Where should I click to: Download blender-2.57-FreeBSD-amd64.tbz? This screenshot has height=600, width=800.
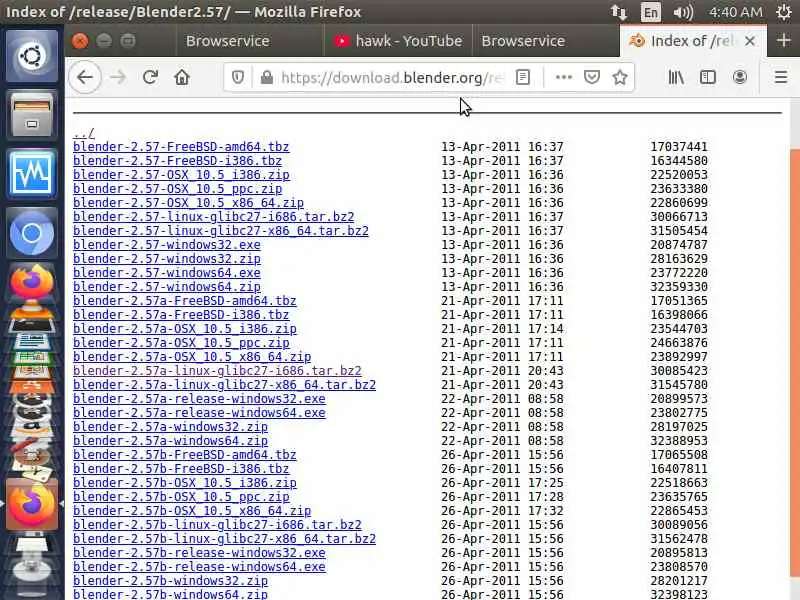tap(181, 147)
